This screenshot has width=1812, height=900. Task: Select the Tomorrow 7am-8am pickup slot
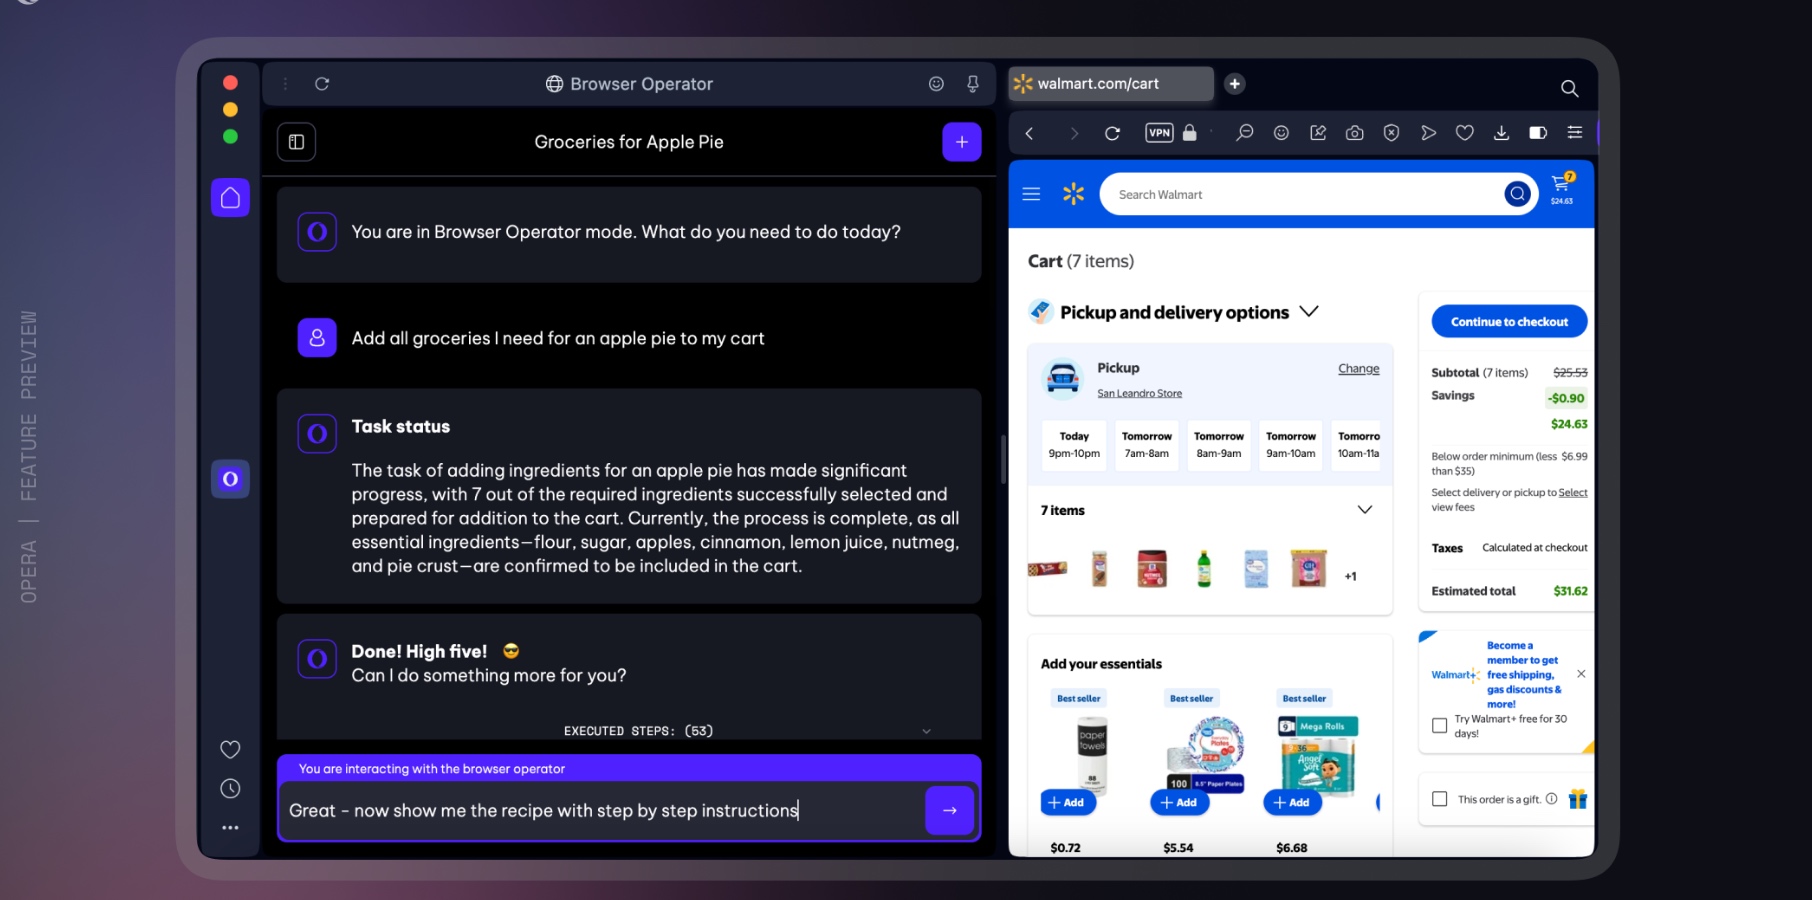[1146, 445]
